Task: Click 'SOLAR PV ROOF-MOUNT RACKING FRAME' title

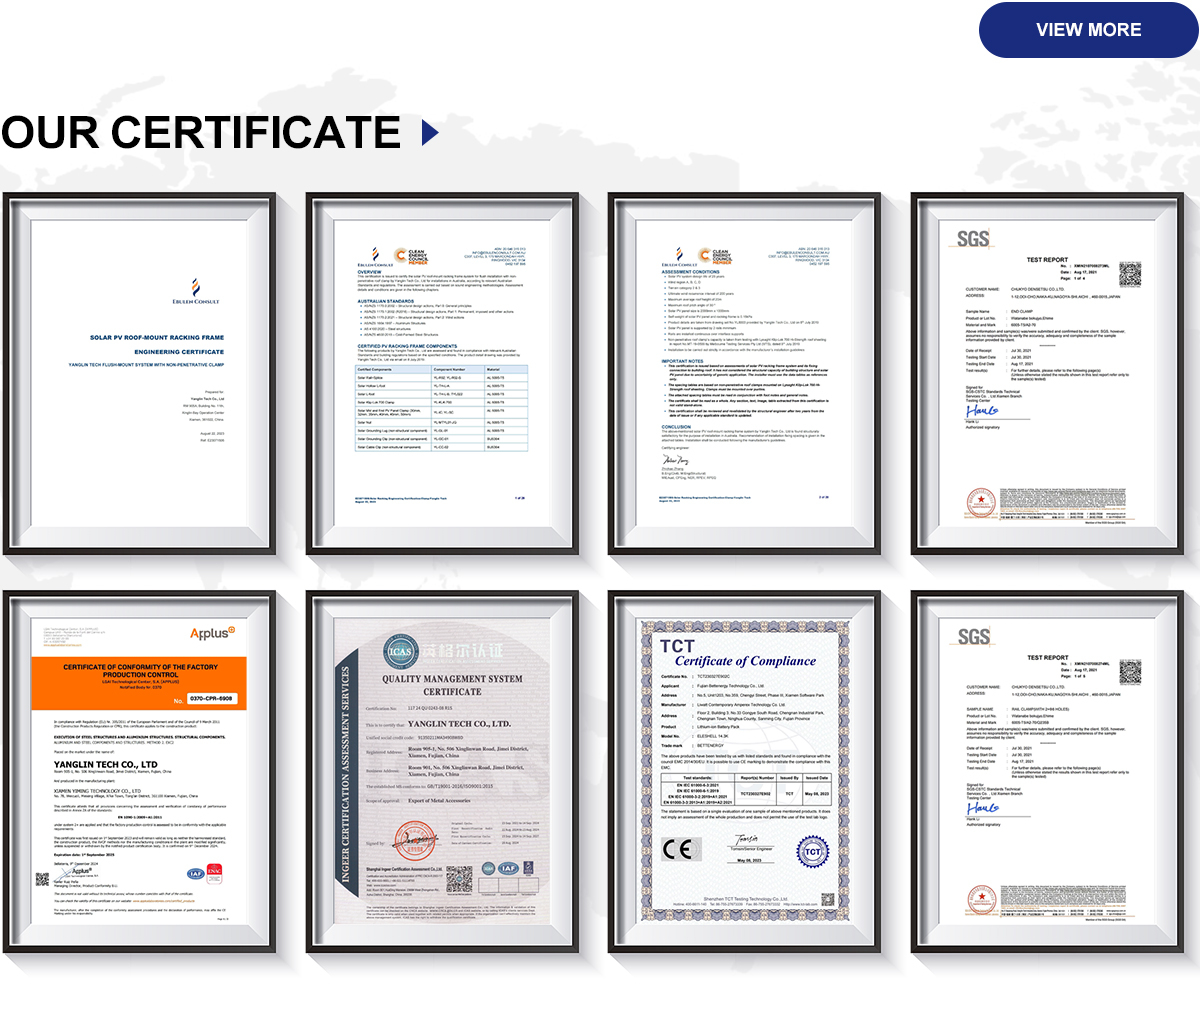Action: point(157,338)
